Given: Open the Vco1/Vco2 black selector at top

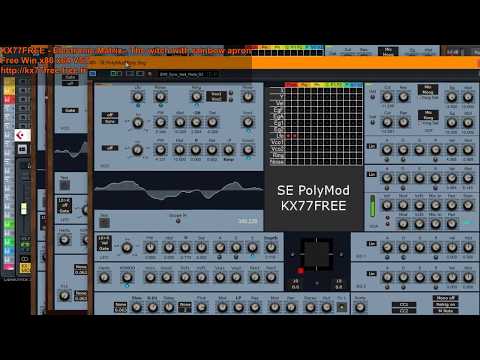Looking at the screenshot, I should [216, 97].
